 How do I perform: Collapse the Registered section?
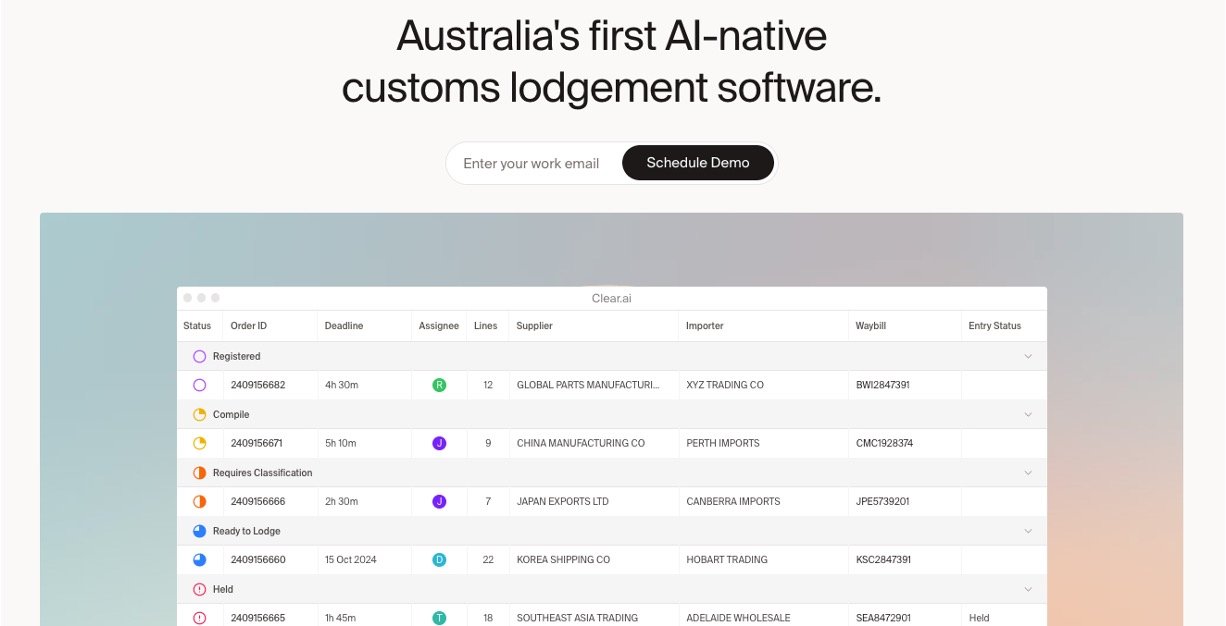click(x=1029, y=356)
